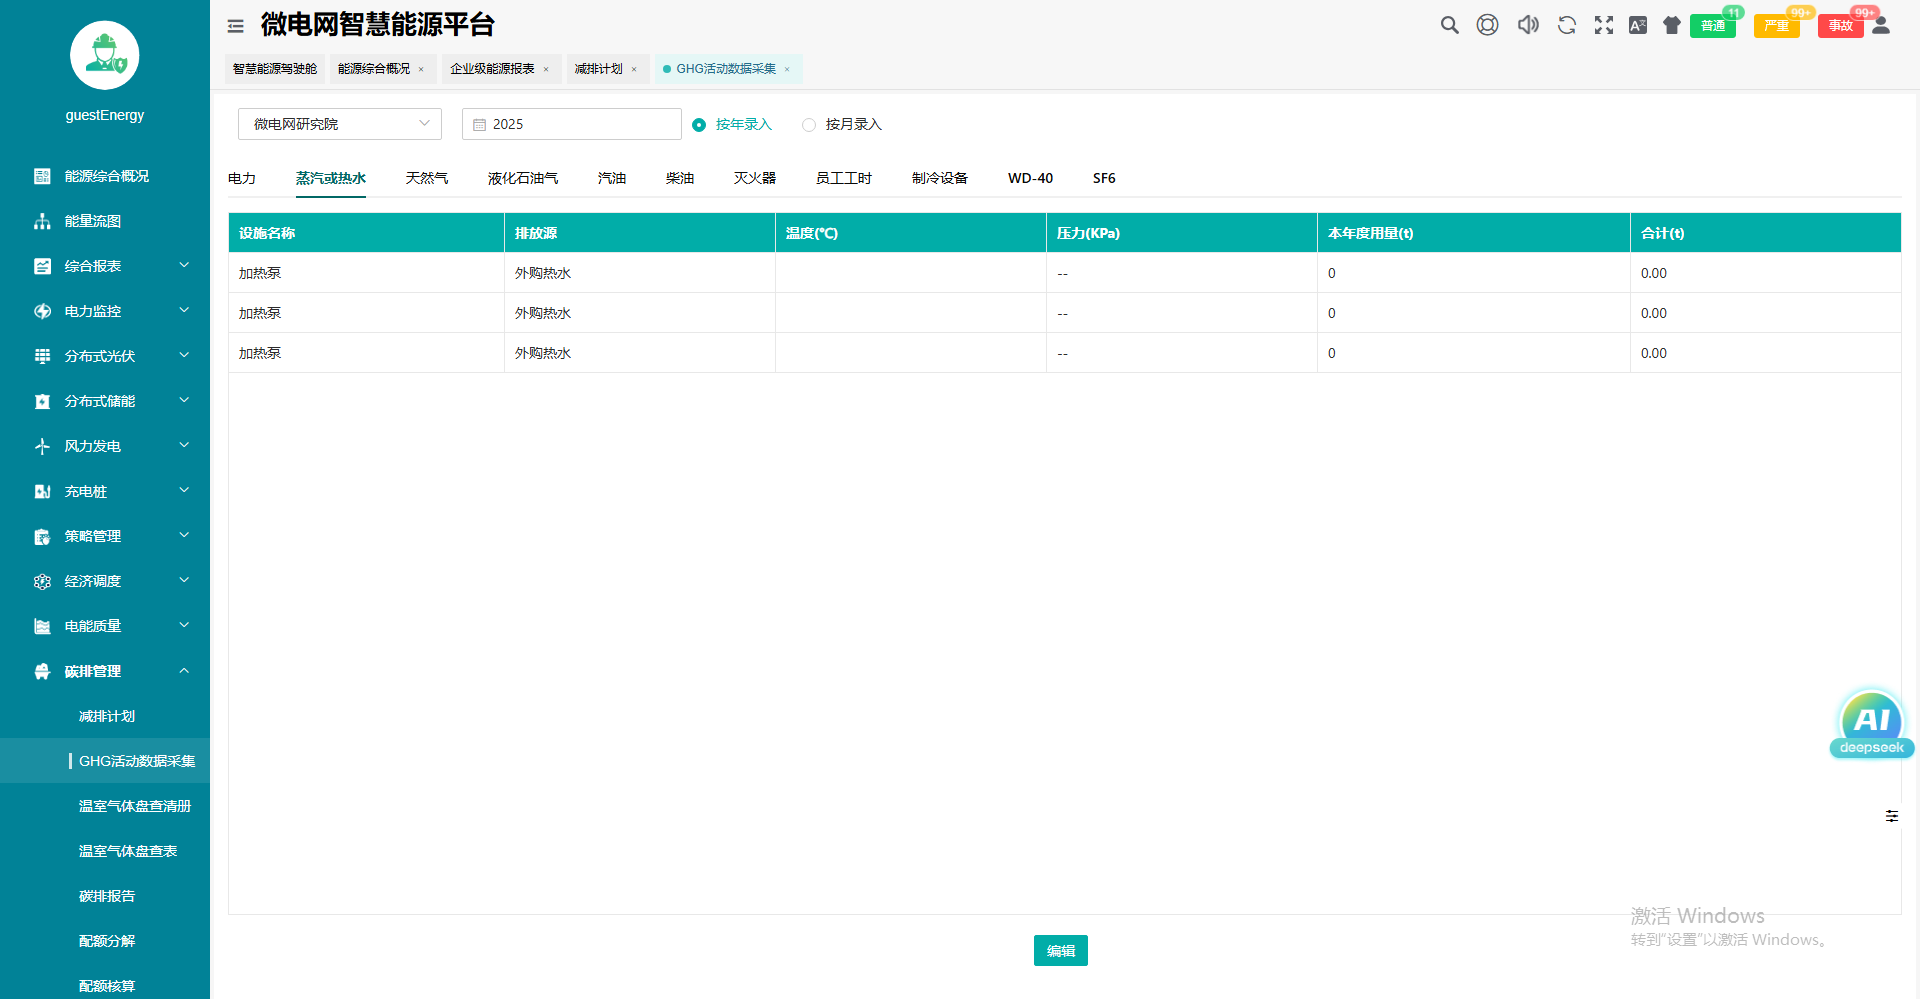Open the DeepSeek AI assistant icon

coord(1871,724)
